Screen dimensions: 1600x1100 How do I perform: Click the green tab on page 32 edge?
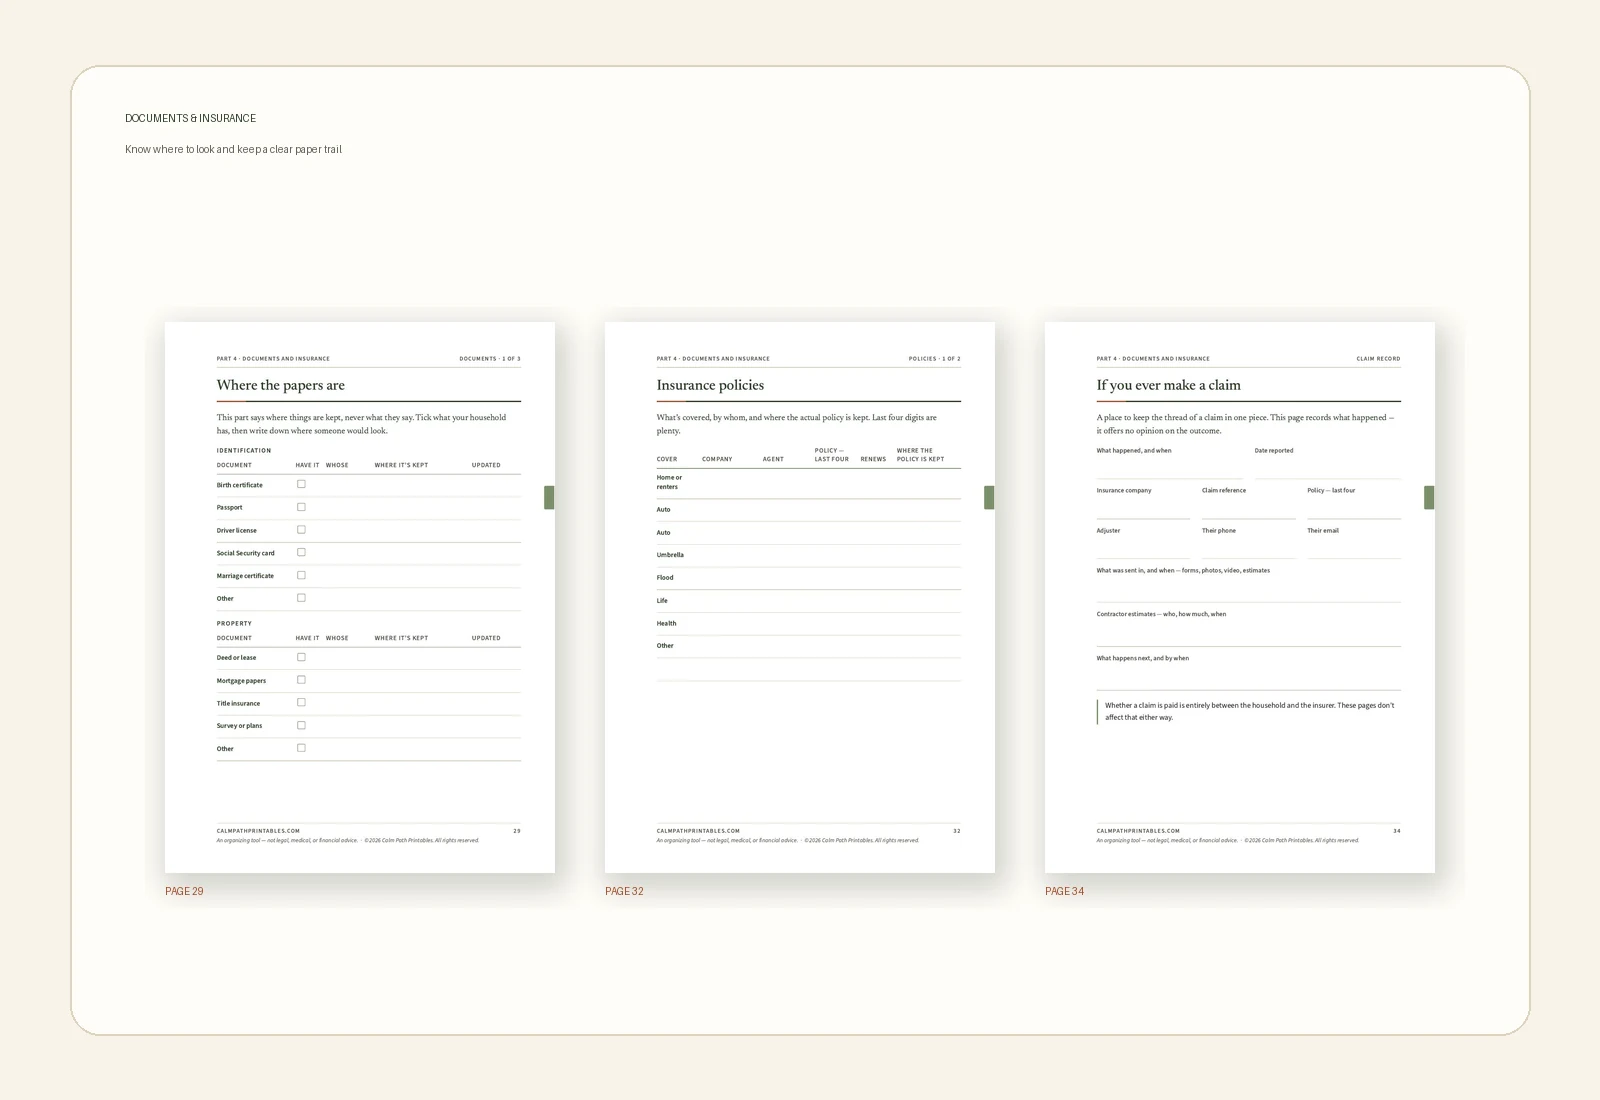(x=989, y=497)
